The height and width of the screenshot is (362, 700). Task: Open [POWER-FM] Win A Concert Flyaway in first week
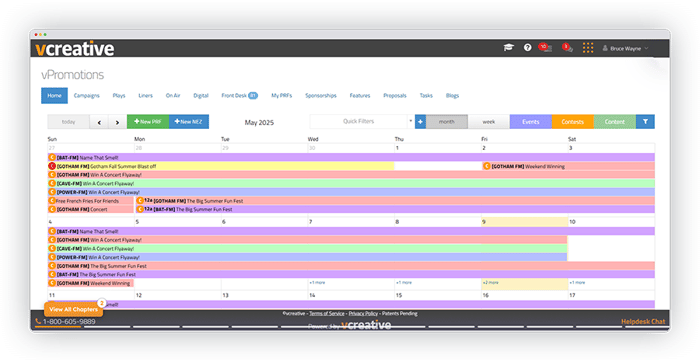(351, 192)
